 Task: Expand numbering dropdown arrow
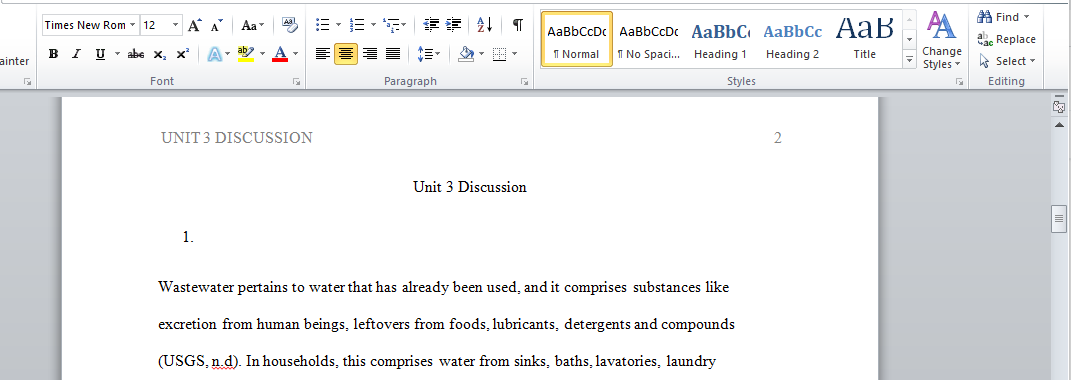[373, 25]
